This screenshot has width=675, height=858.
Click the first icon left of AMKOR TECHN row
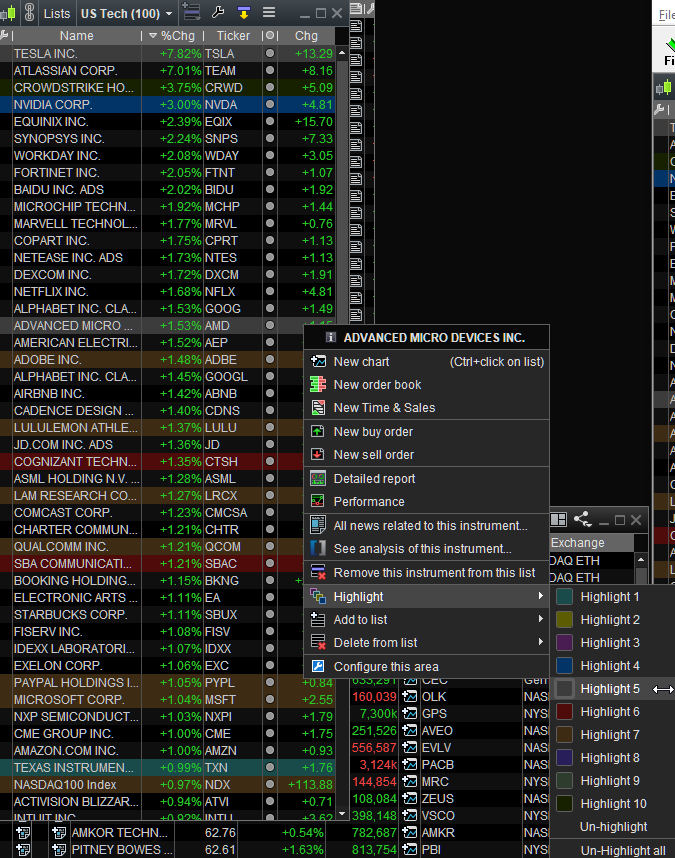coord(23,833)
